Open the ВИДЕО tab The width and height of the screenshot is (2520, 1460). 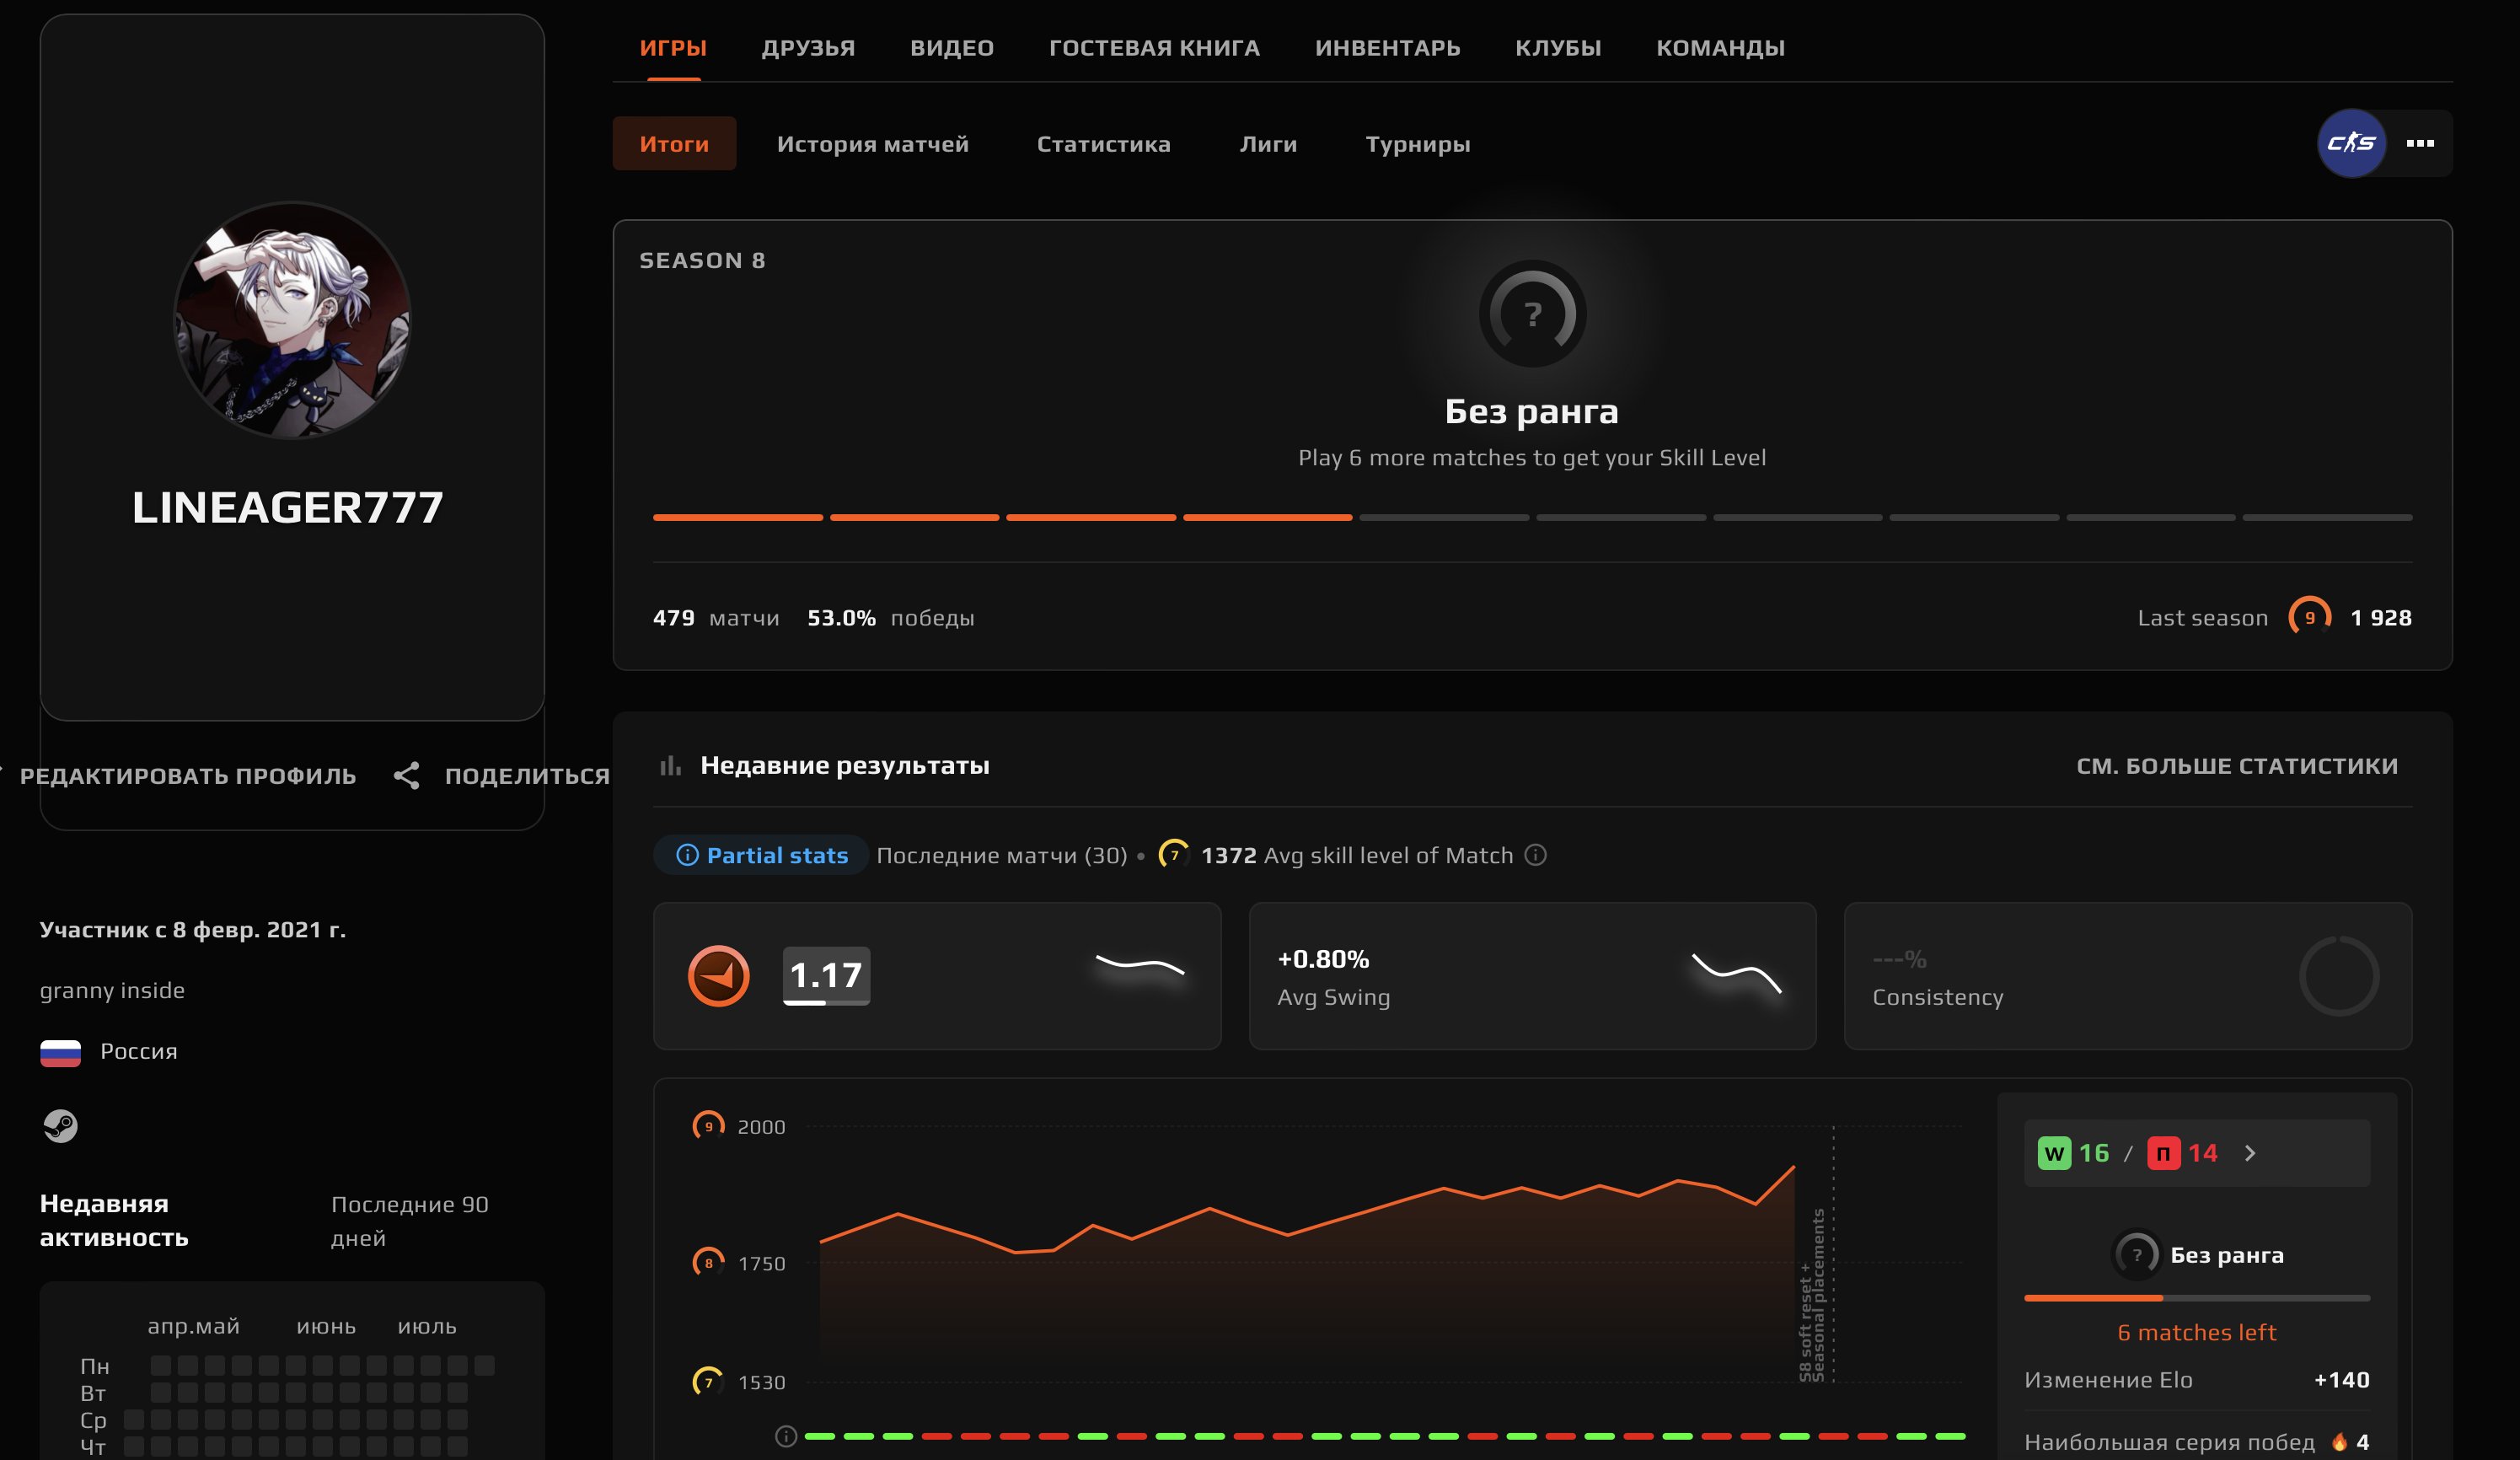click(x=951, y=48)
